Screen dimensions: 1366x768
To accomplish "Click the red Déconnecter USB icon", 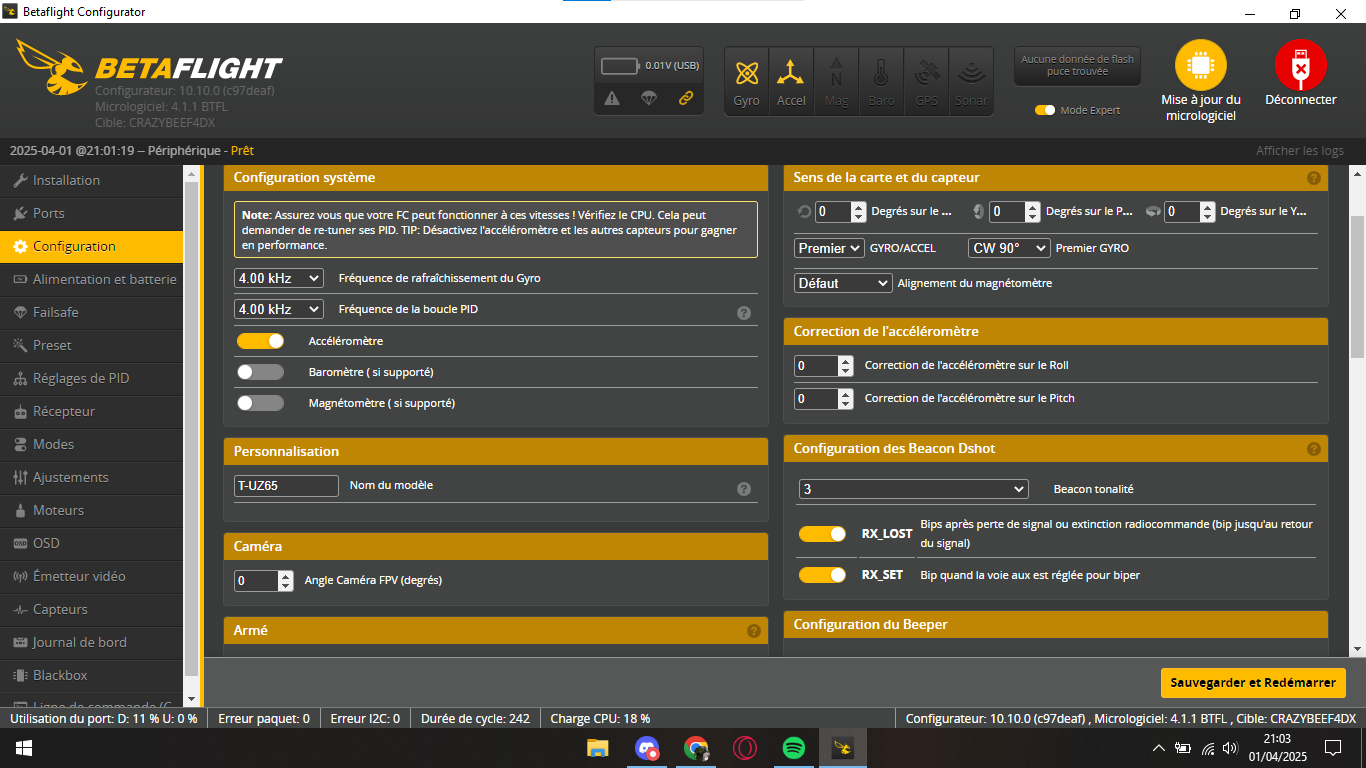I will click(1300, 67).
